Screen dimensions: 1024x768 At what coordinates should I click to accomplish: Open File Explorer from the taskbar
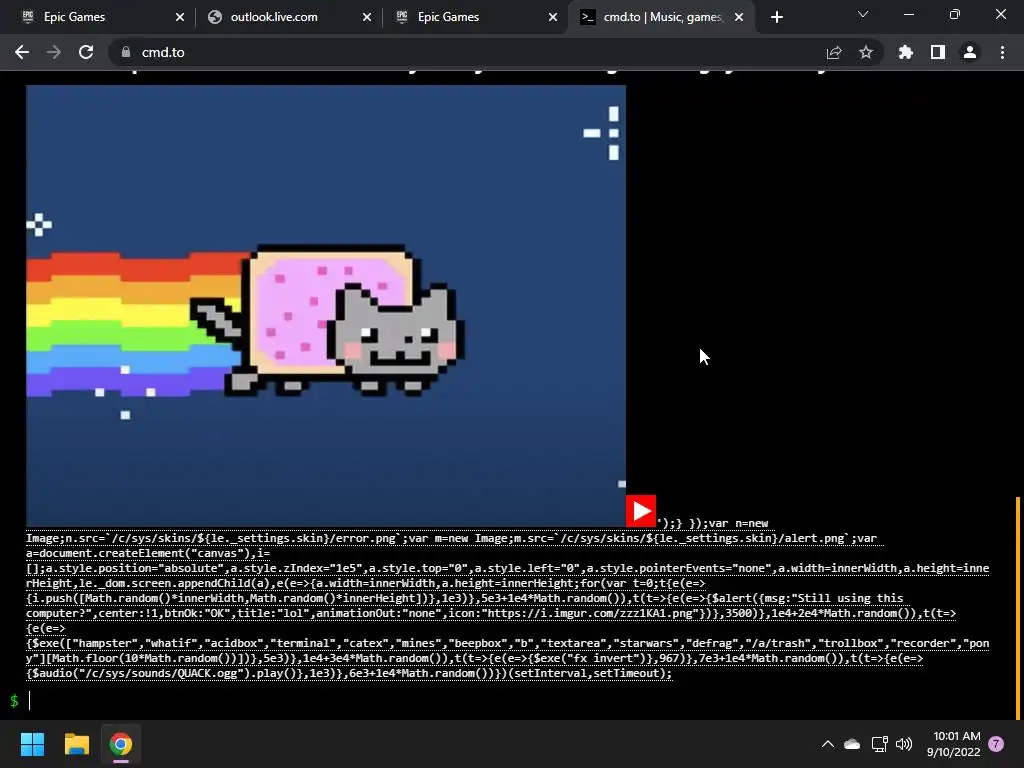76,744
